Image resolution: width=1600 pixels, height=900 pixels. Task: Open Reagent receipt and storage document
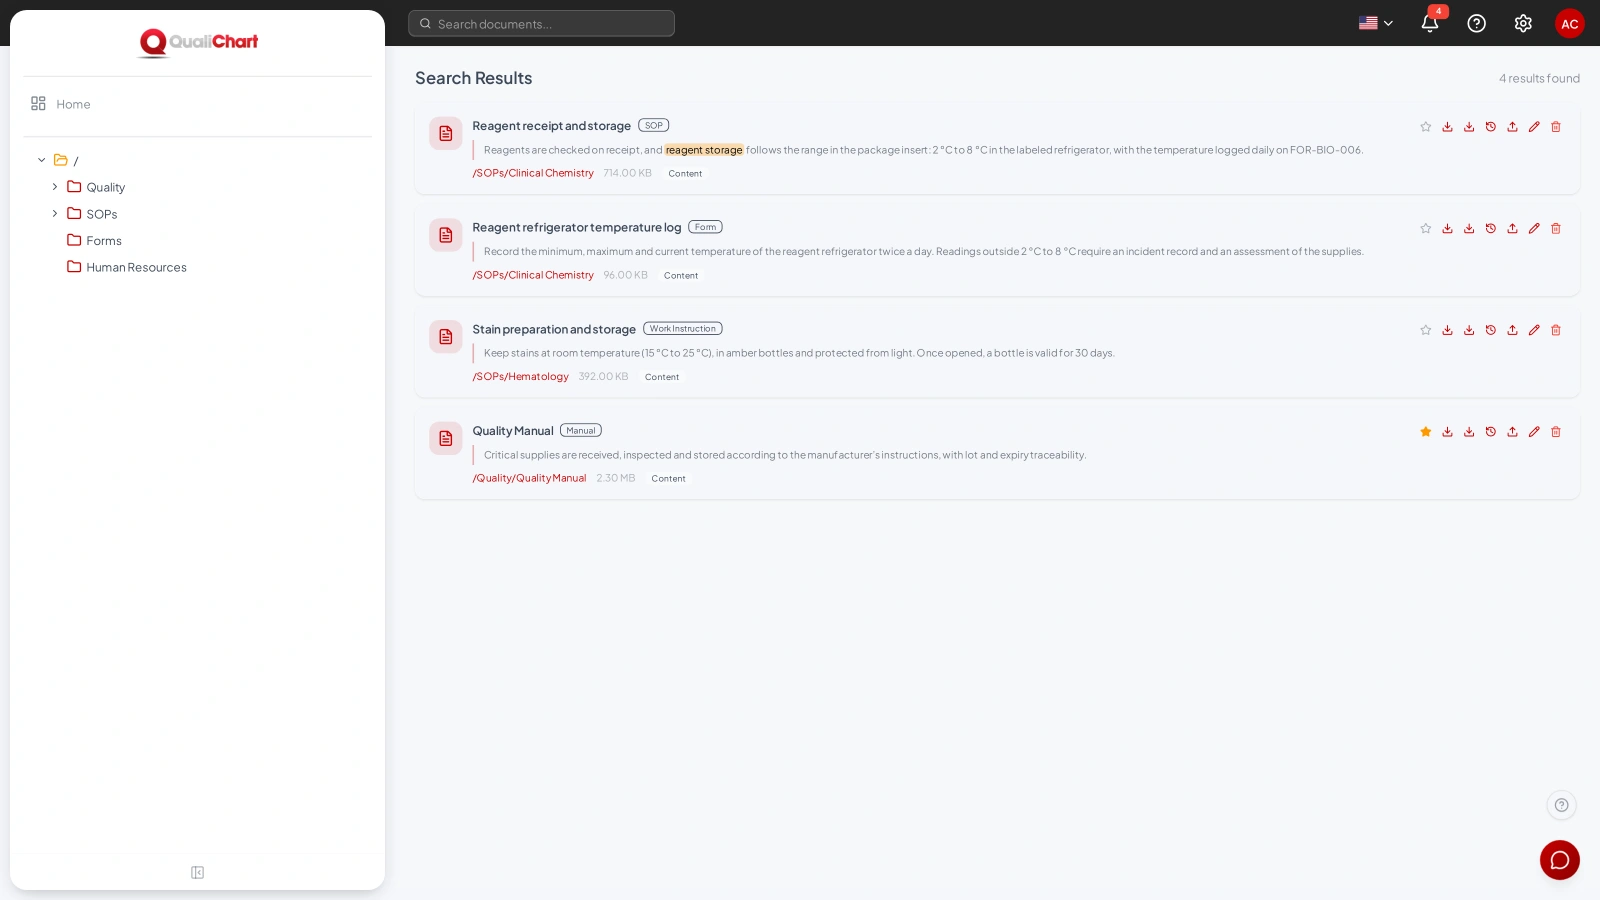(x=551, y=126)
